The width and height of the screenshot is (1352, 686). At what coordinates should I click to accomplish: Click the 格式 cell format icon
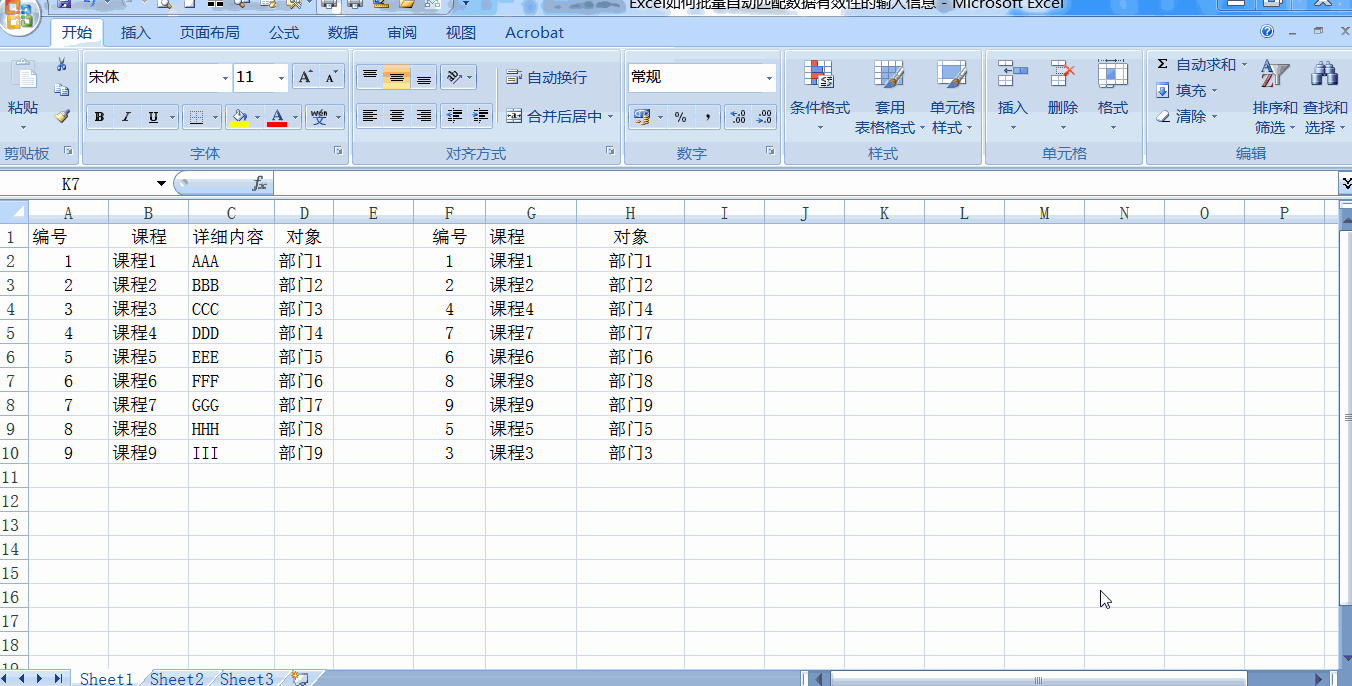(x=1112, y=74)
